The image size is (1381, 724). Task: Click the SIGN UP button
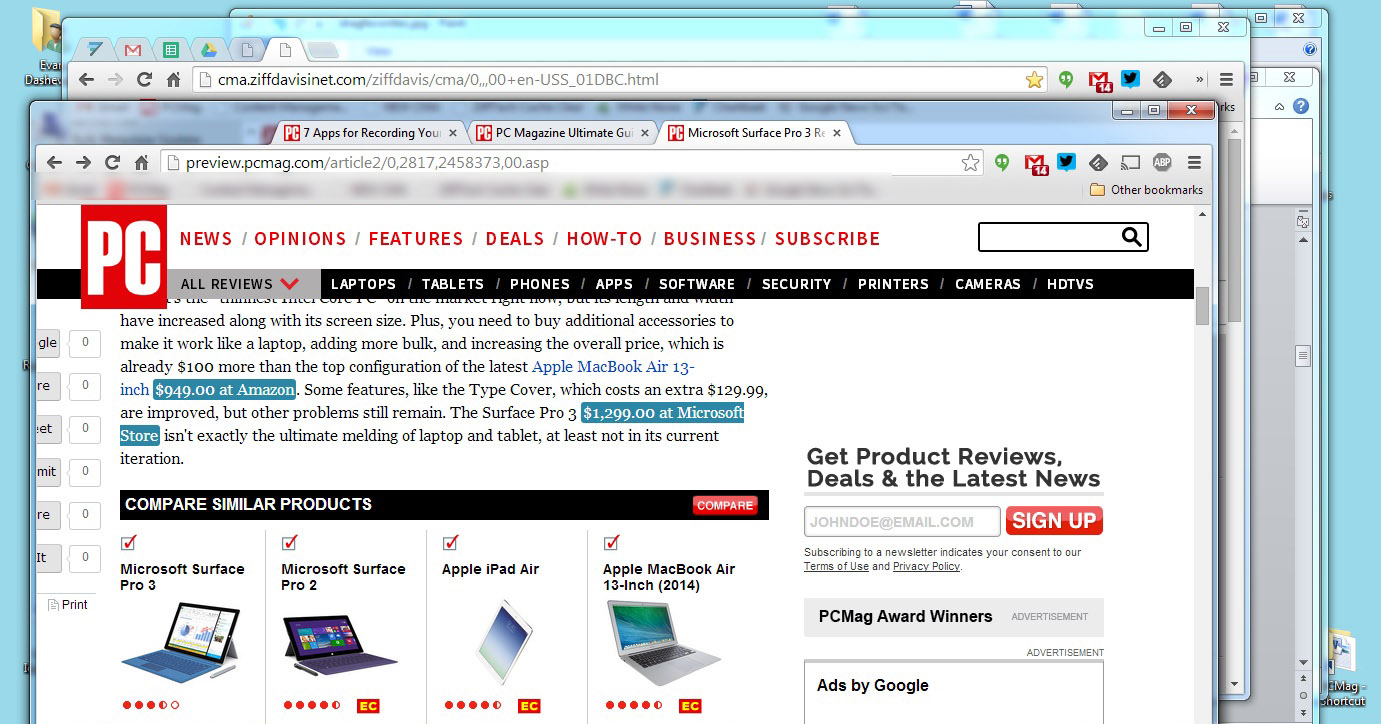1054,520
